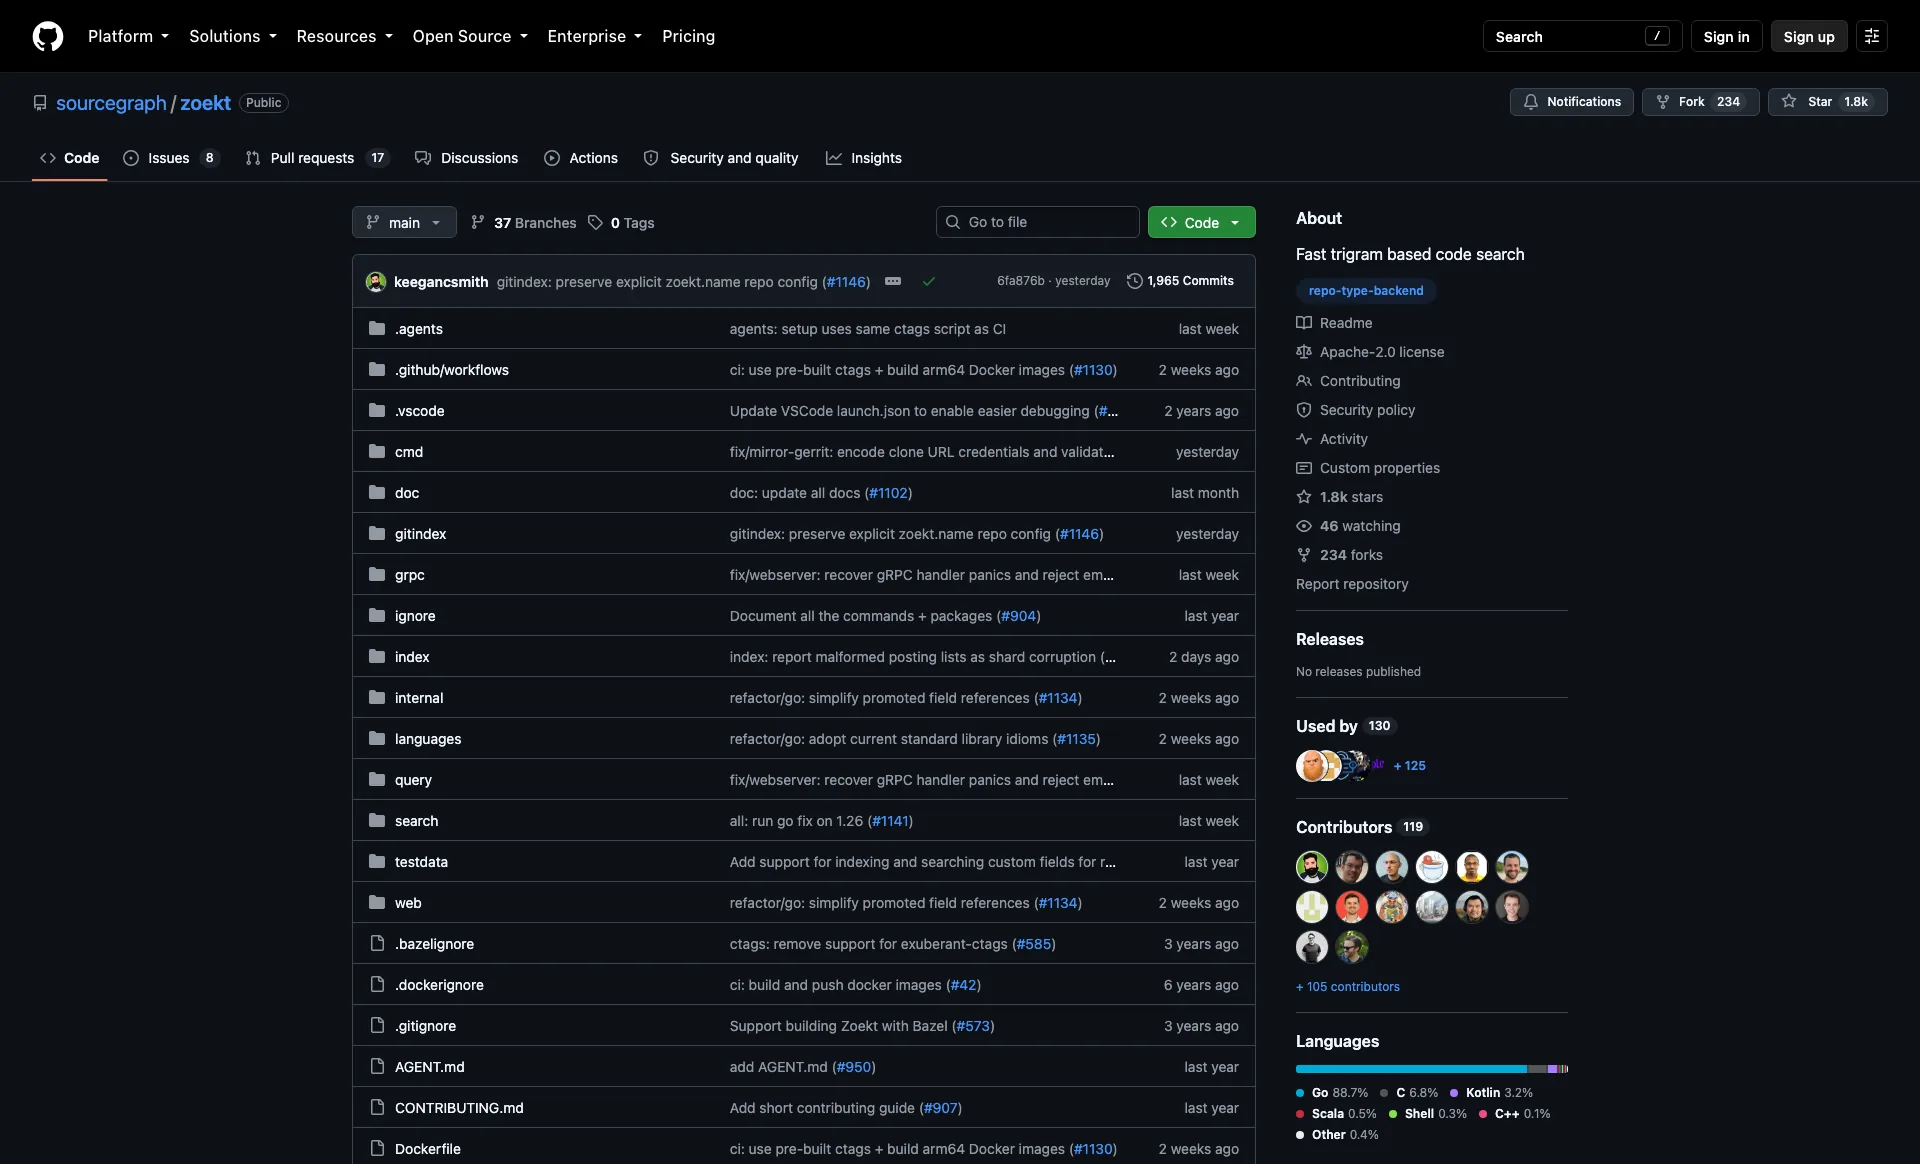Open Activity in About sidebar
The image size is (1920, 1164).
click(1332, 438)
